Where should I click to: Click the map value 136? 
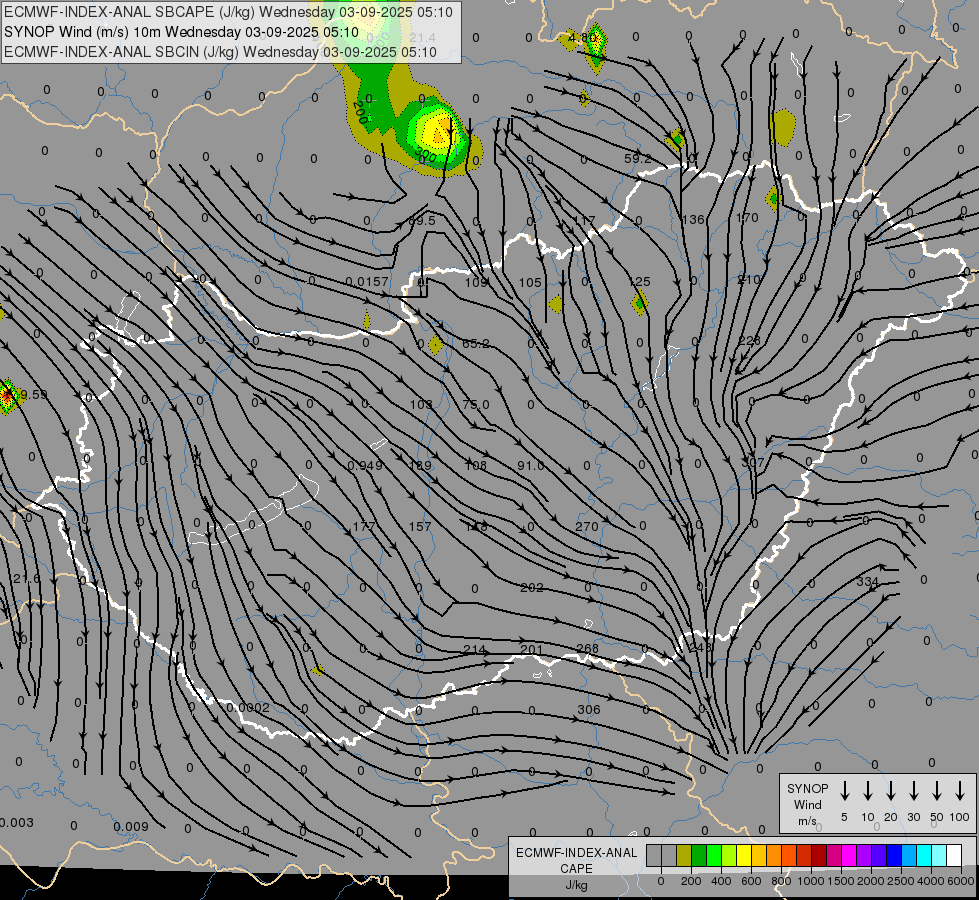coord(694,219)
